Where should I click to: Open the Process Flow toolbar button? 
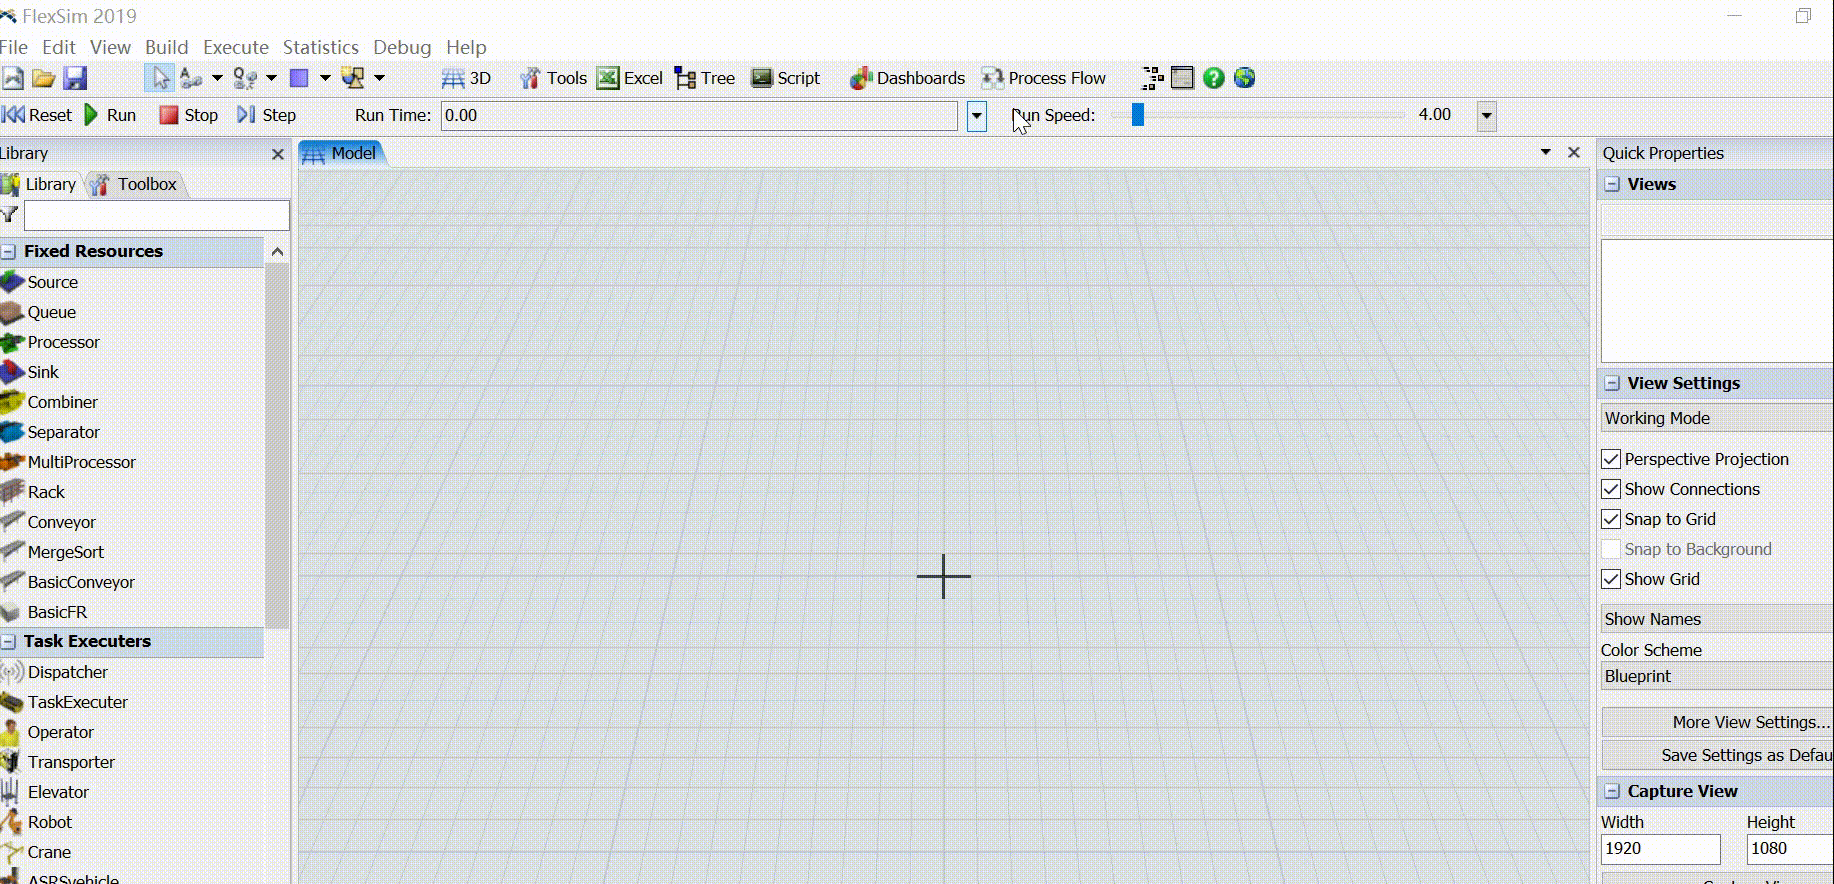point(1043,78)
